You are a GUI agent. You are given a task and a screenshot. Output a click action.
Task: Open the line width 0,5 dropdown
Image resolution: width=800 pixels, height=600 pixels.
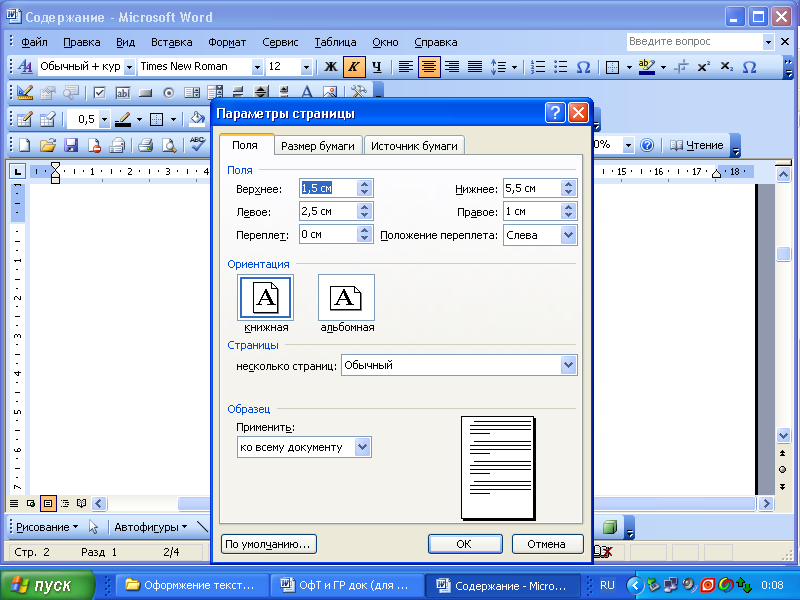pyautogui.click(x=105, y=120)
